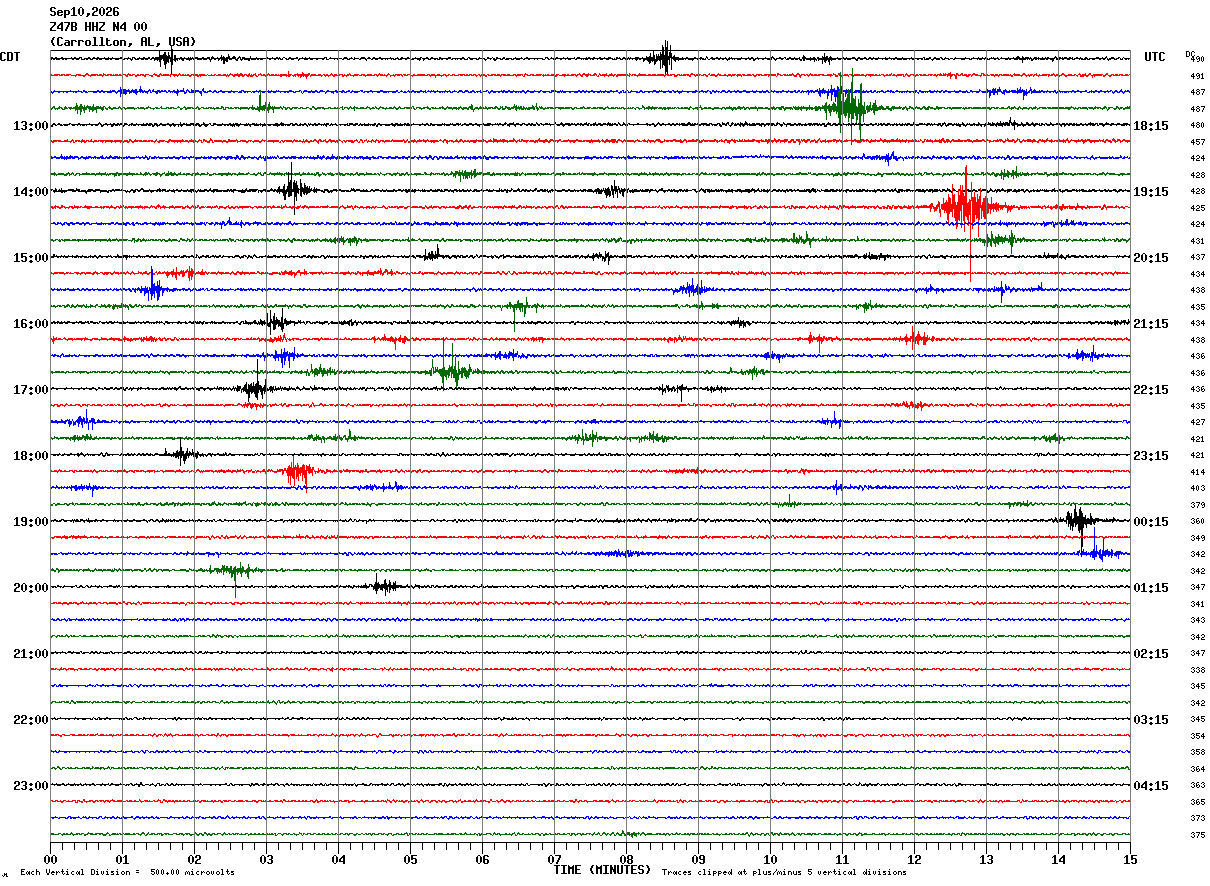The height and width of the screenshot is (886, 1210).
Task: Click the station title Z47B HHZ N4 00
Action: point(98,27)
